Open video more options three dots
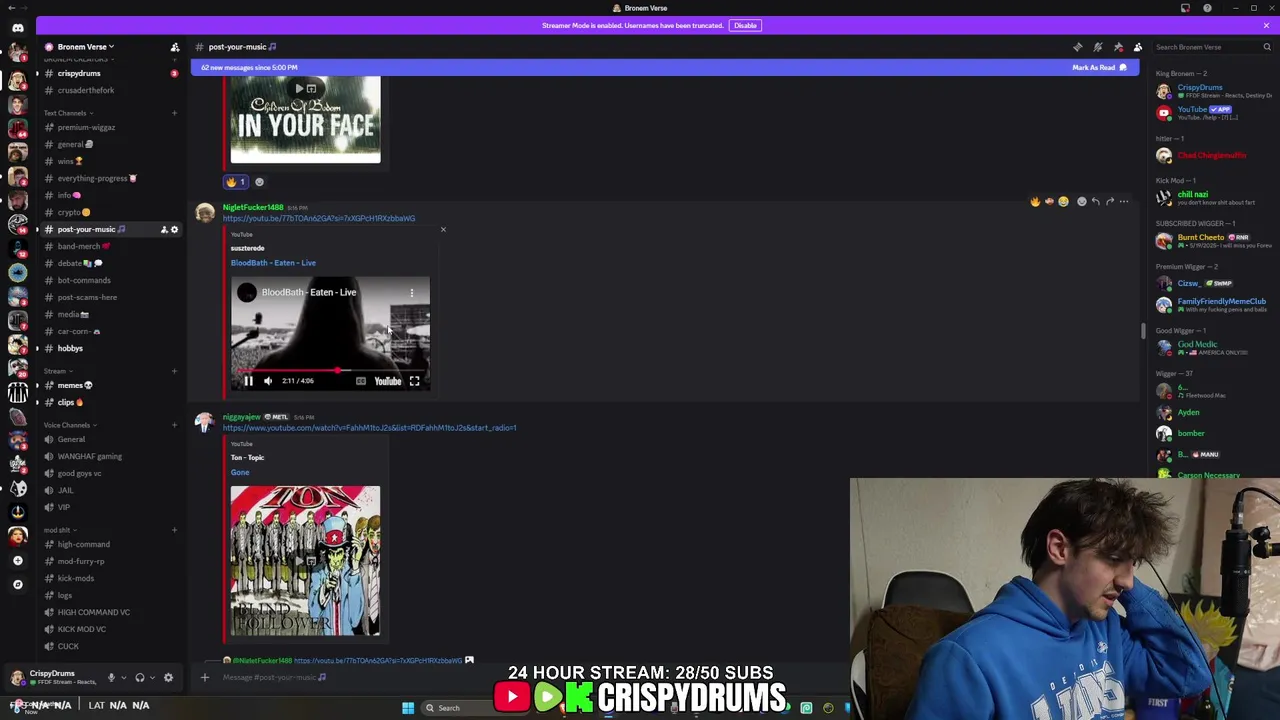The image size is (1280, 720). pos(411,292)
